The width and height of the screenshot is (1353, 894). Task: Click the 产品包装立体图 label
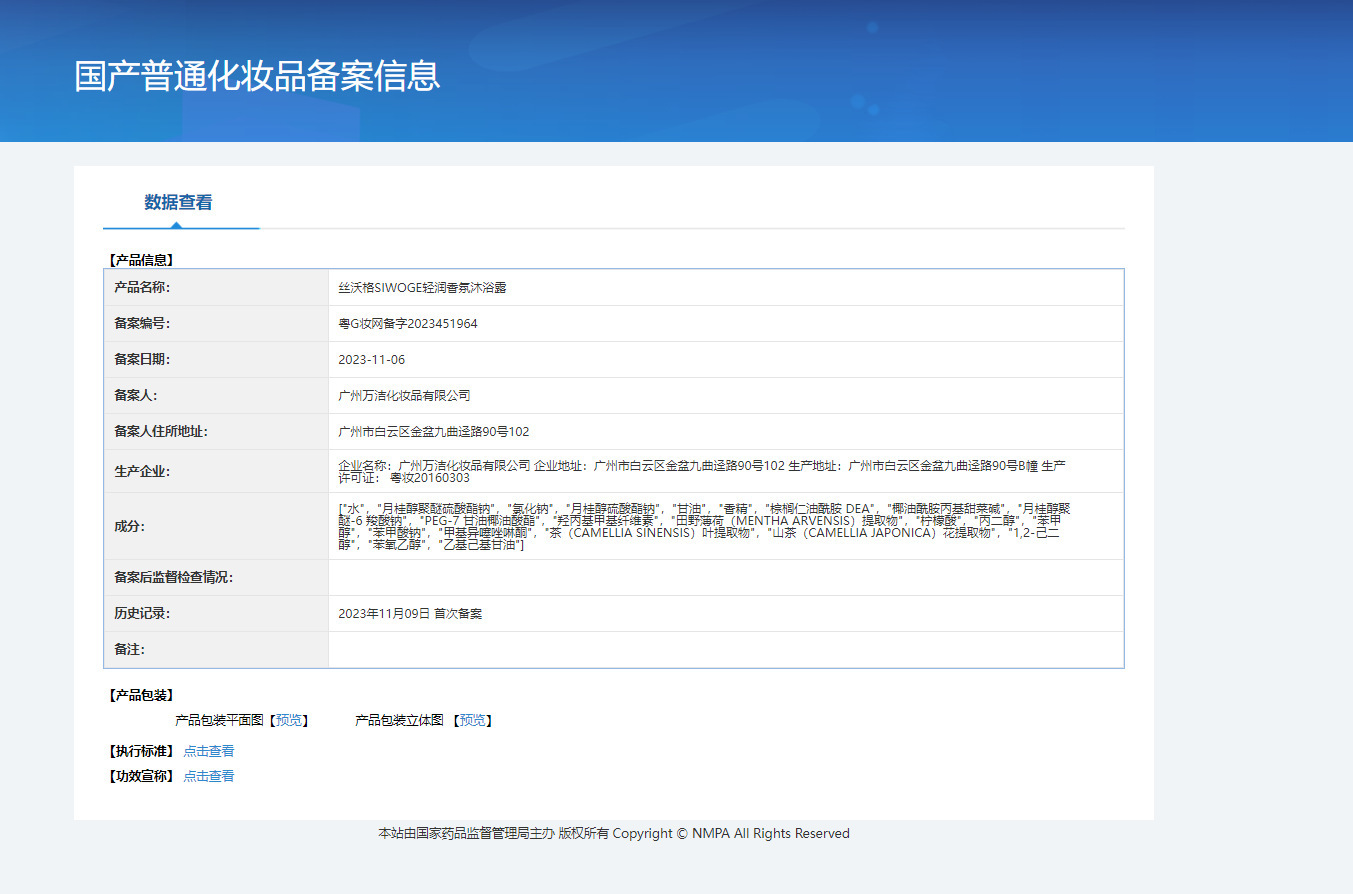(399, 720)
